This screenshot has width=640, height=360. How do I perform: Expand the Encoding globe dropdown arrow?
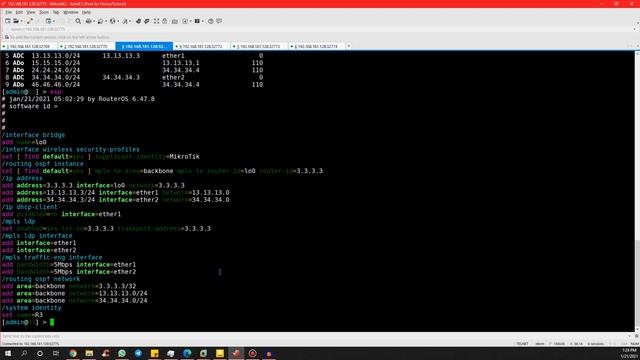118,21
